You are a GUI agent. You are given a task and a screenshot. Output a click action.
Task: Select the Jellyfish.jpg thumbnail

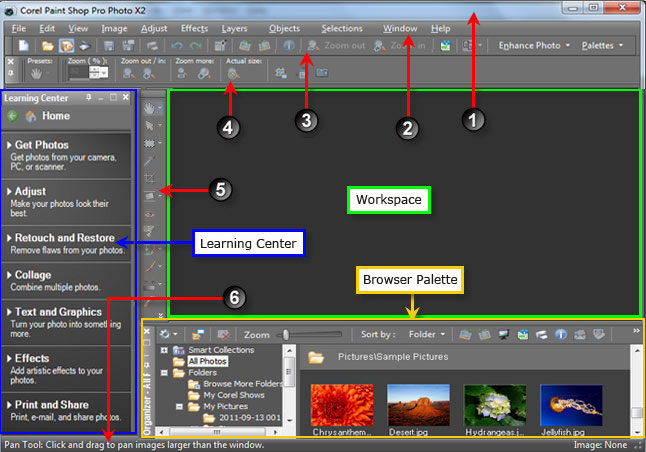pos(571,405)
